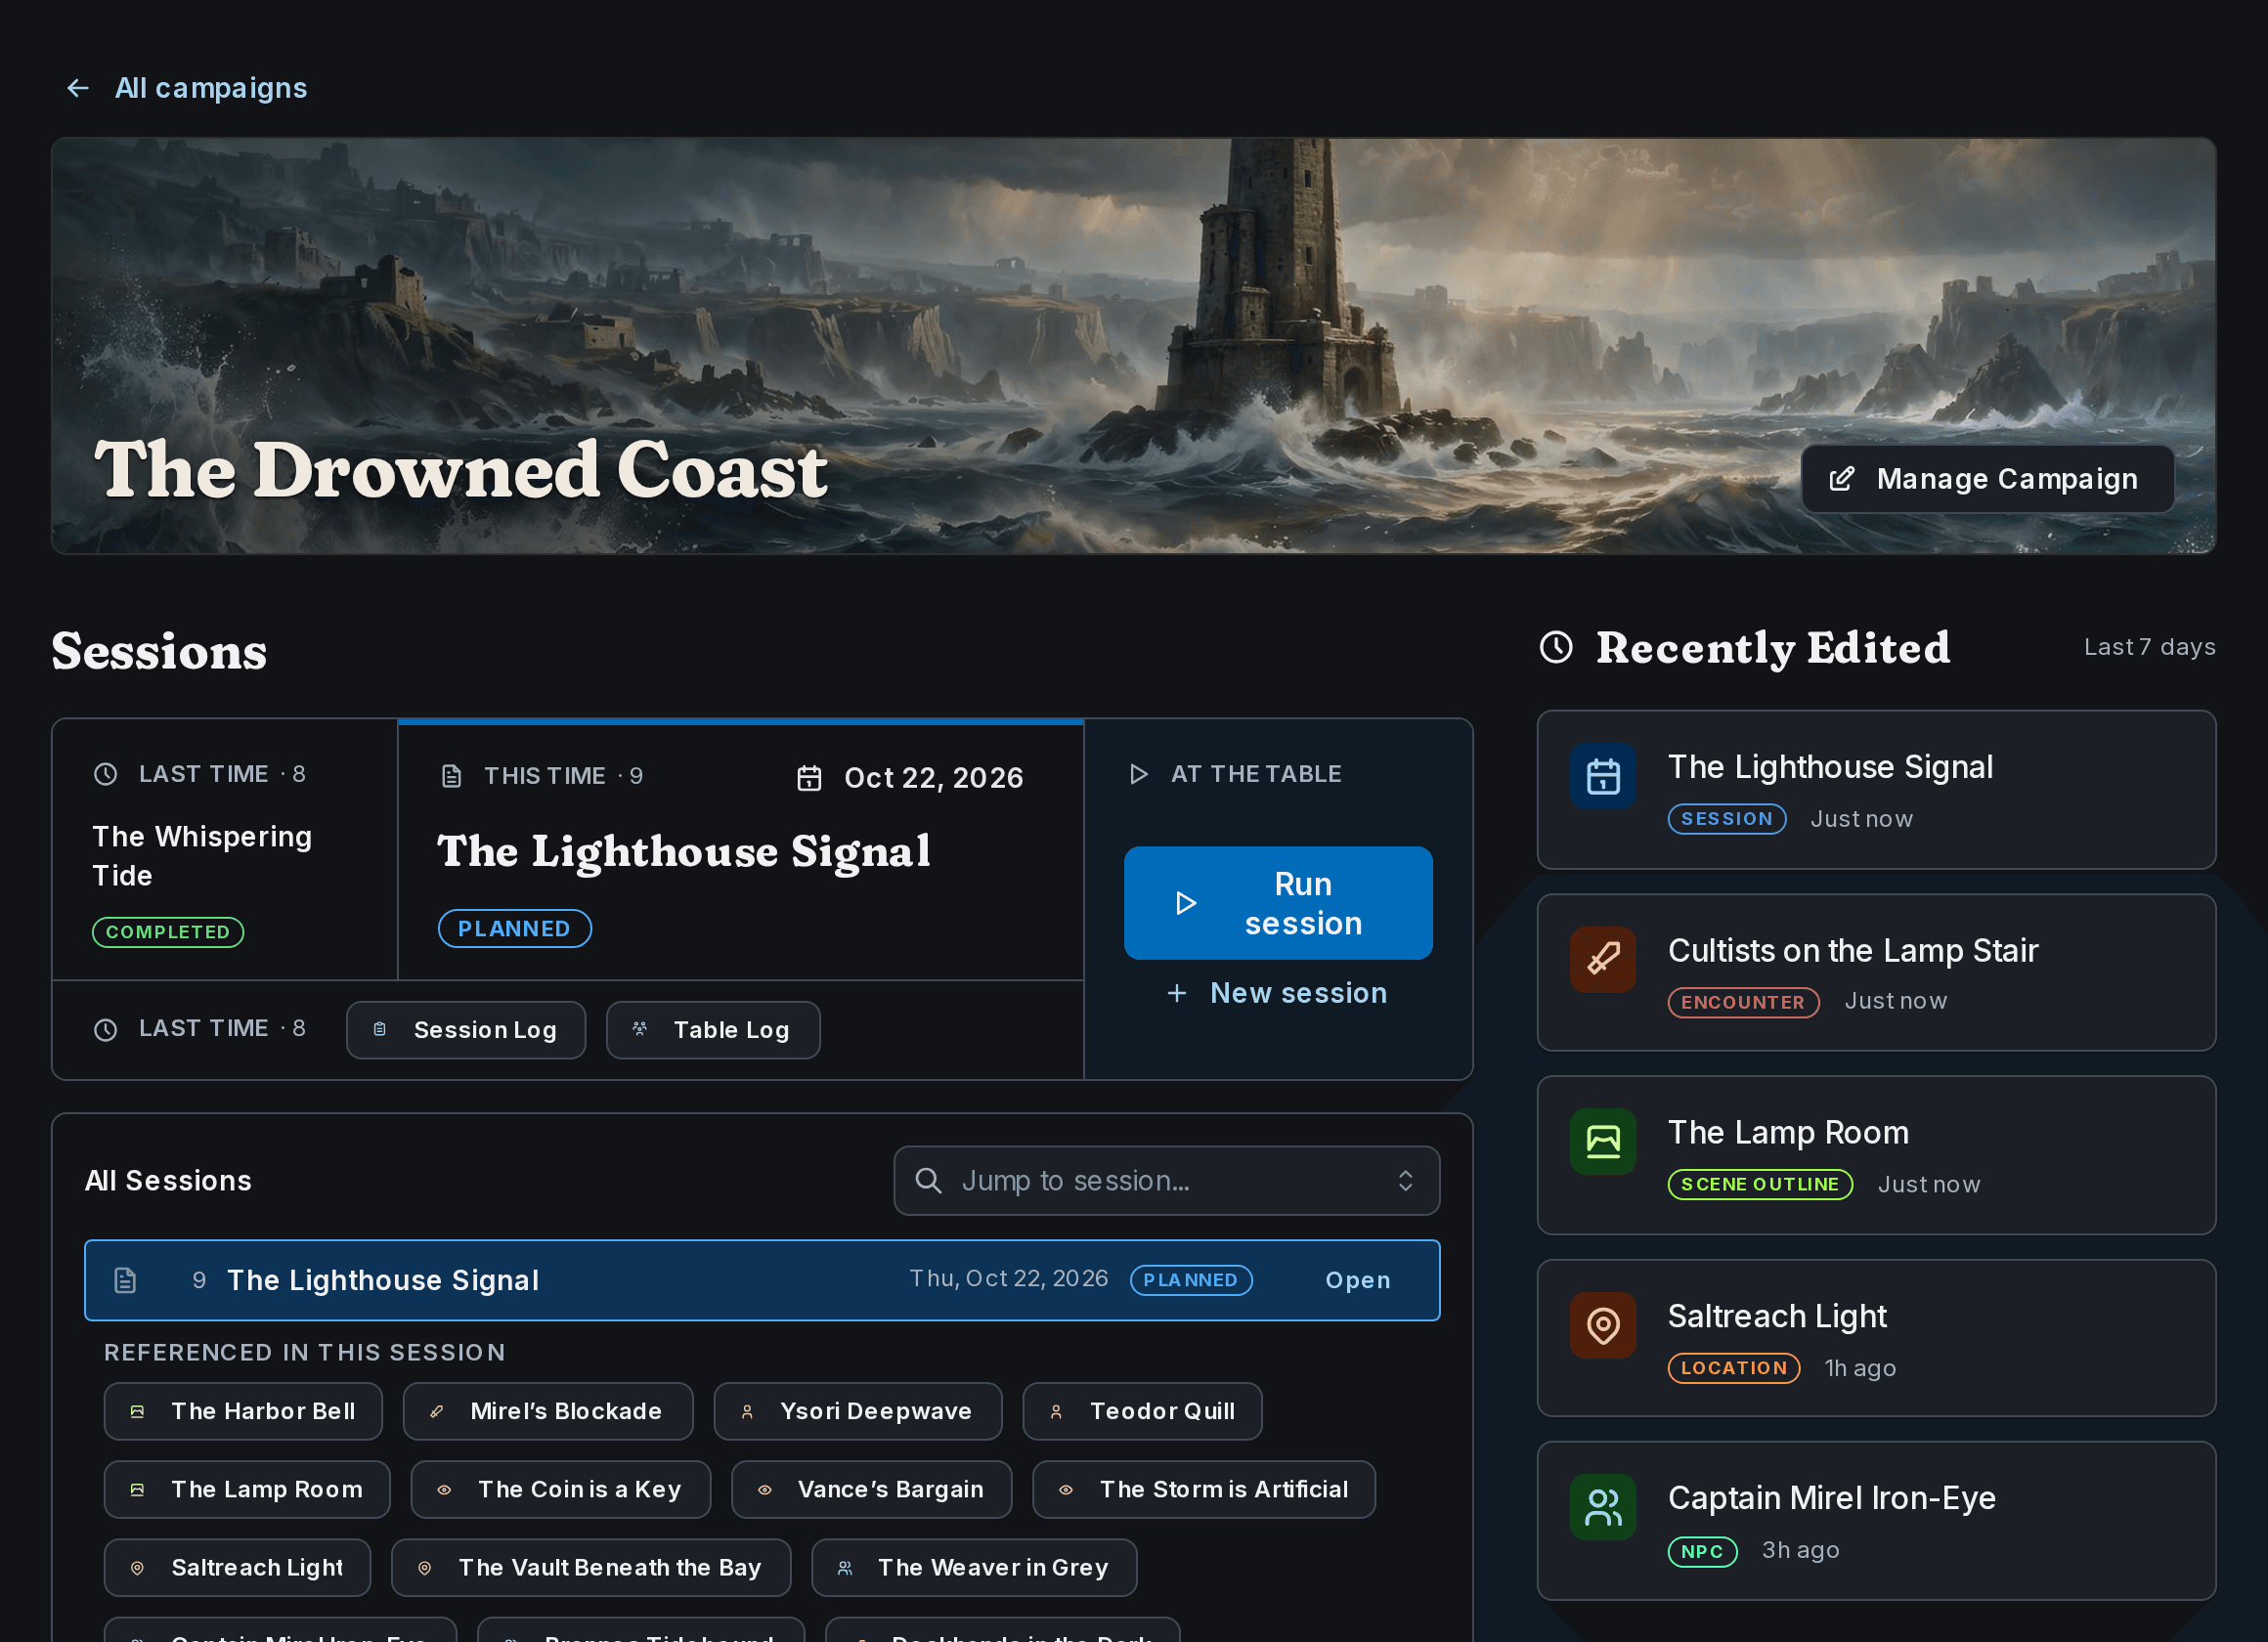This screenshot has height=1642, width=2268.
Task: Collapse The Lighthouse Signal session row
Action: [x=762, y=1280]
